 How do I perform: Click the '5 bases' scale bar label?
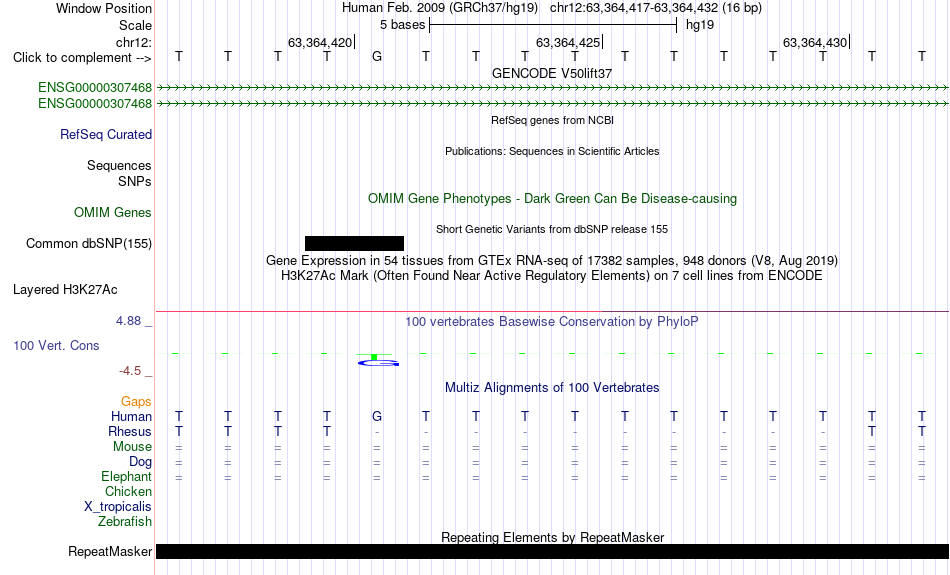pos(403,25)
